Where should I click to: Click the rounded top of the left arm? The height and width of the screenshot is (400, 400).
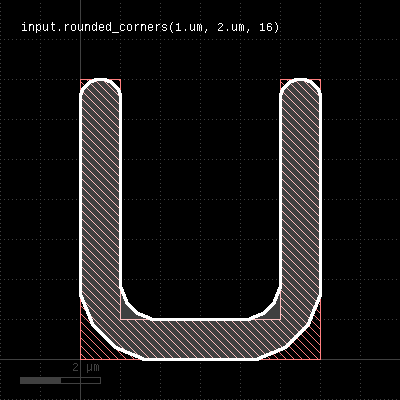click(100, 87)
